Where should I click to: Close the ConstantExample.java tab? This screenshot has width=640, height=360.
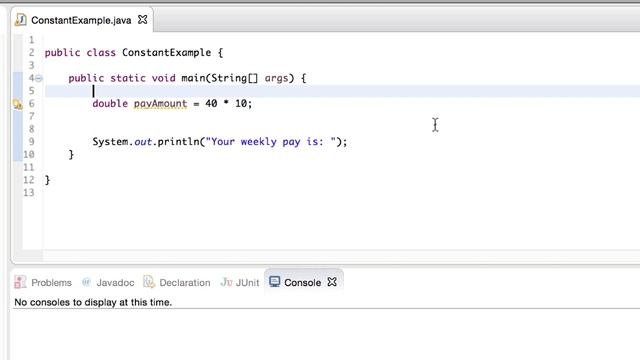click(142, 20)
